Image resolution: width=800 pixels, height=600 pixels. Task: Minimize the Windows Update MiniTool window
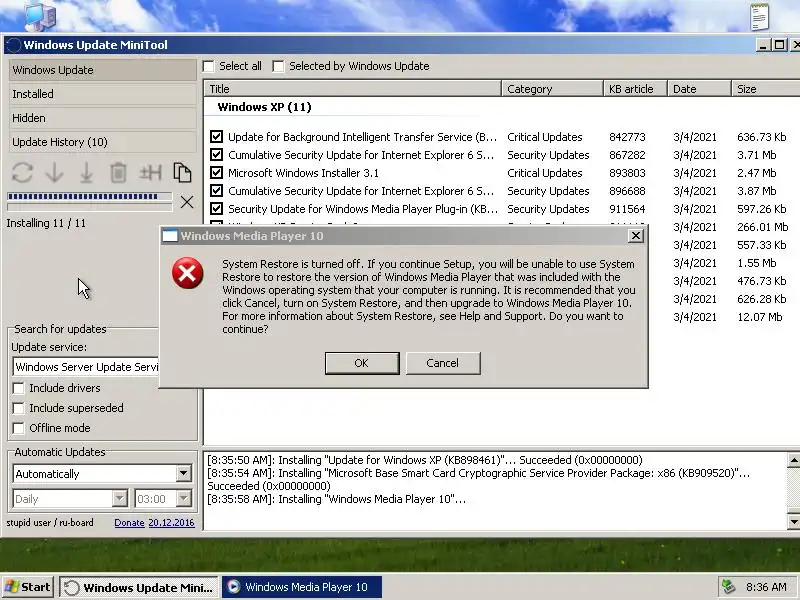pos(763,45)
